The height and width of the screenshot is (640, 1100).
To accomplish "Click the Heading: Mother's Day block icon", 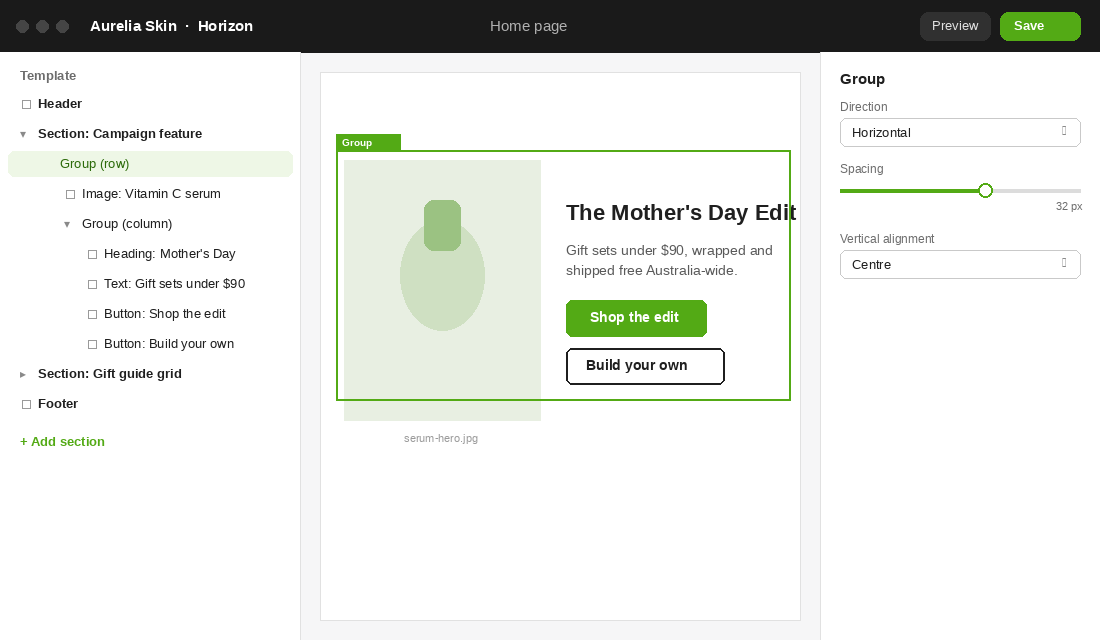I will click(92, 254).
